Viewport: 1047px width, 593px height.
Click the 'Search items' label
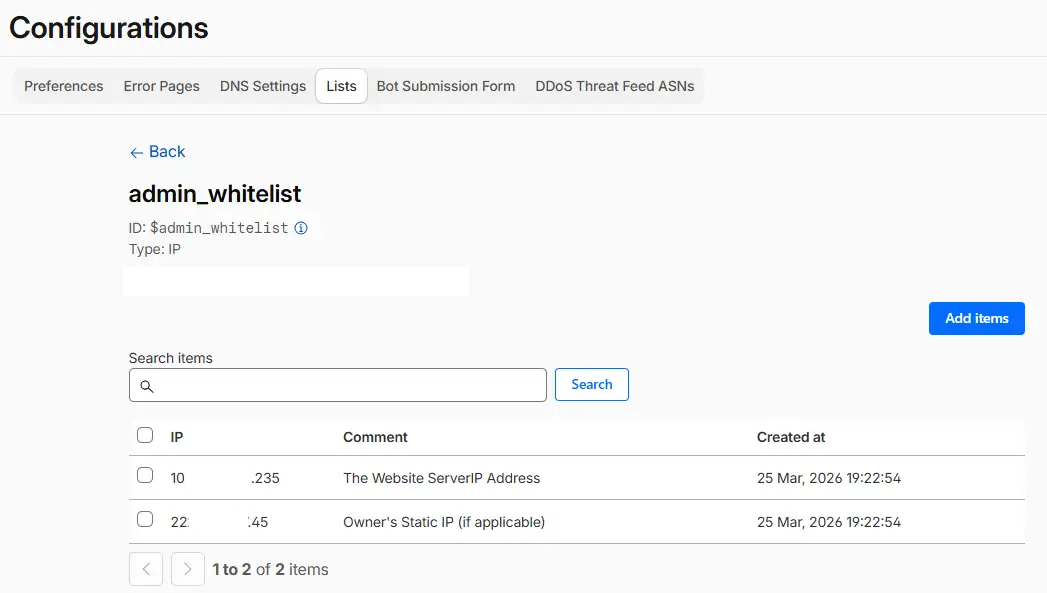[x=171, y=359]
